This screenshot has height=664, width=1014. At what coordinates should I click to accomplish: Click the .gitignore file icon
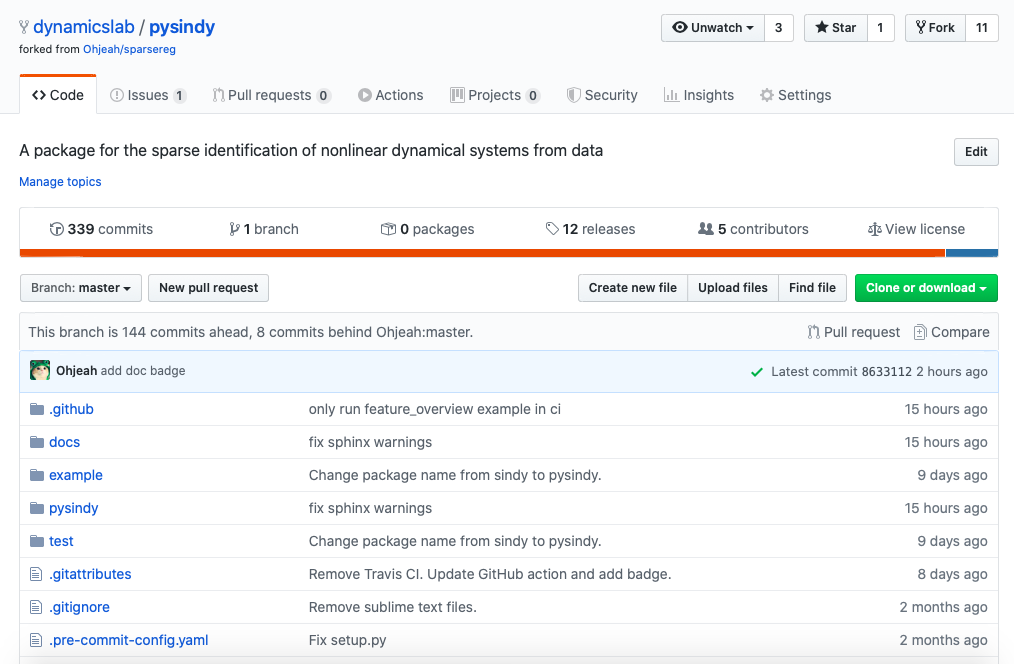click(x=36, y=607)
